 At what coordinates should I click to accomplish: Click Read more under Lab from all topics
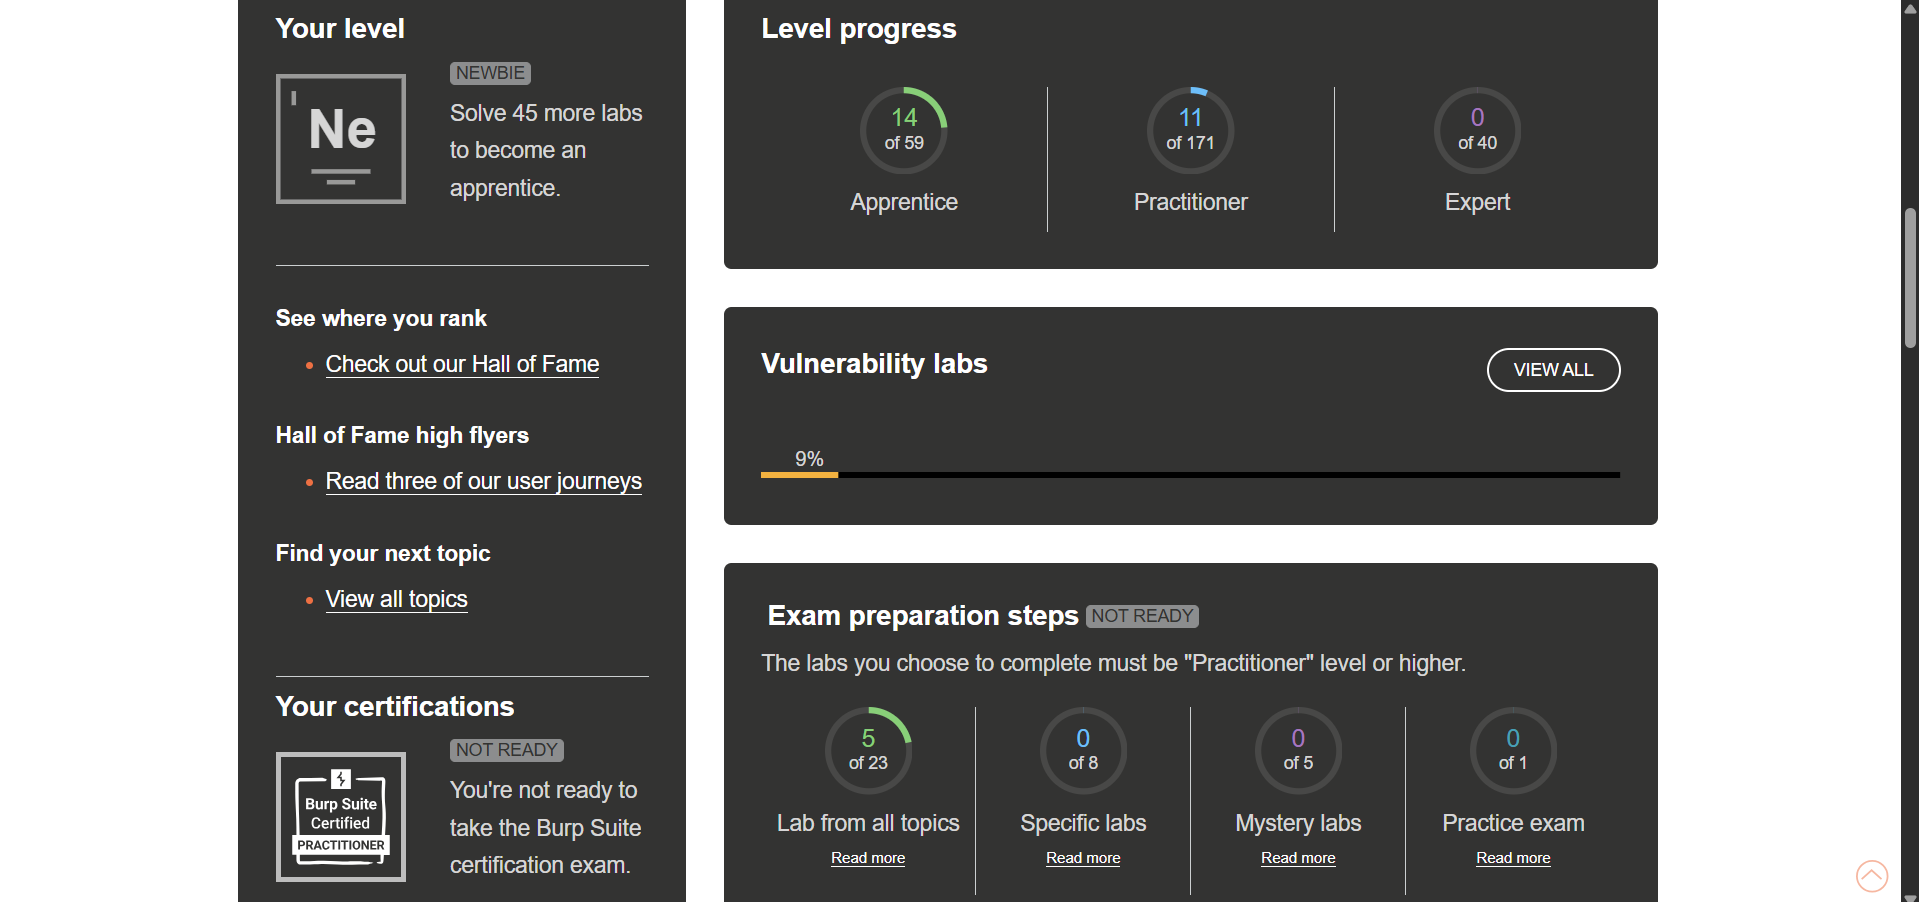[x=868, y=858]
